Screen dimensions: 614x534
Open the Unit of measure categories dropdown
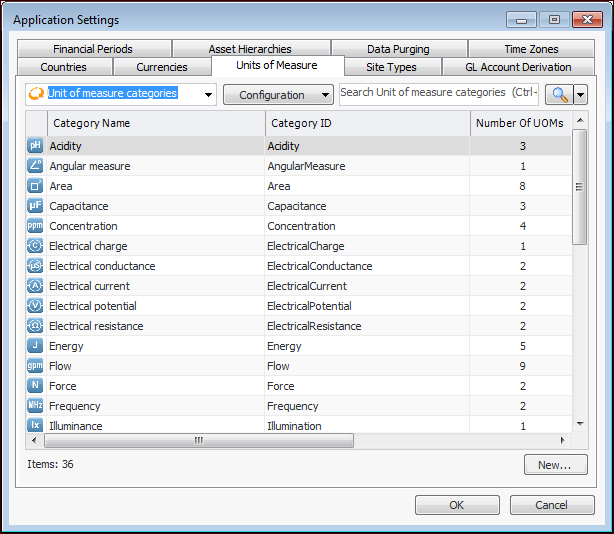tap(208, 94)
